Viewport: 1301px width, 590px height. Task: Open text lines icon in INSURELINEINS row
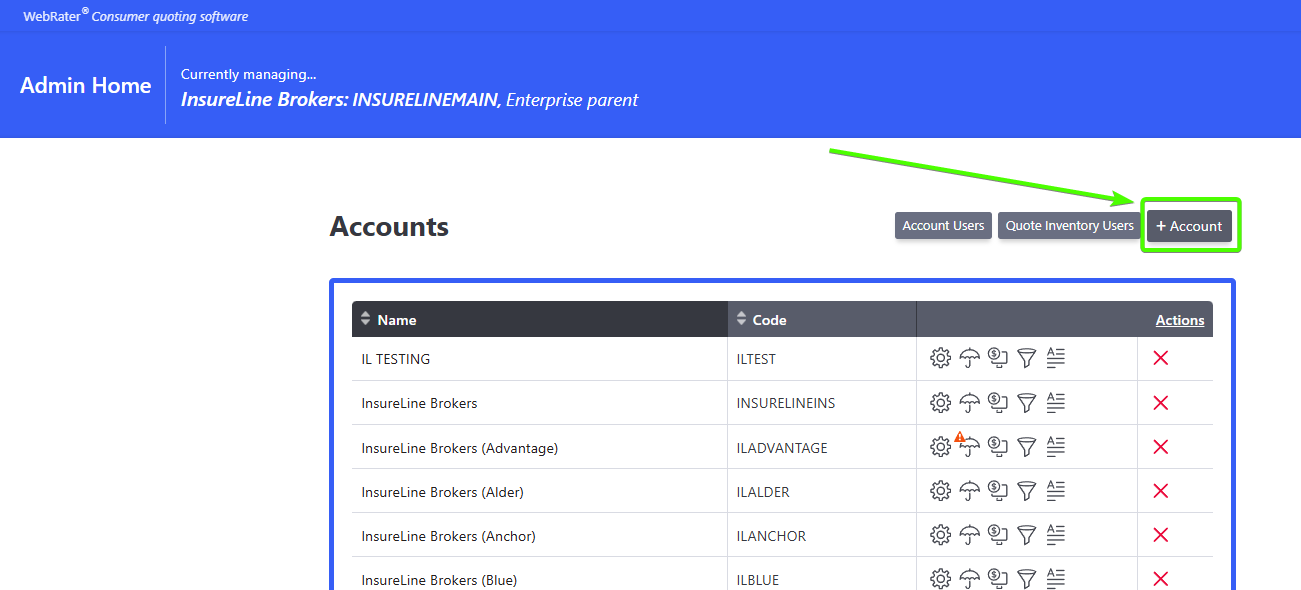tap(1055, 401)
